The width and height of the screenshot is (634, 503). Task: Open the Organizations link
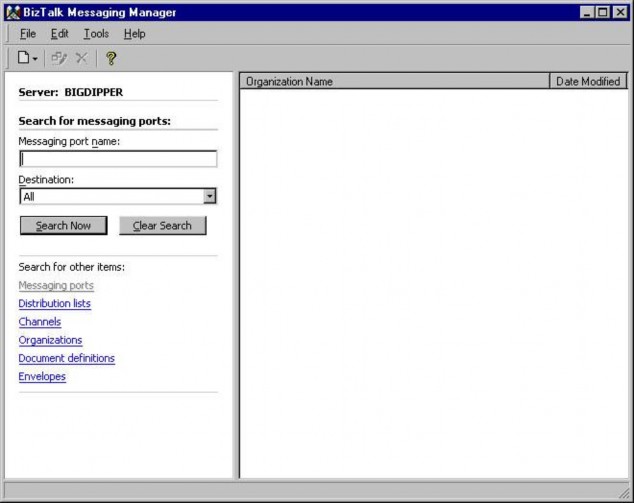(x=50, y=340)
